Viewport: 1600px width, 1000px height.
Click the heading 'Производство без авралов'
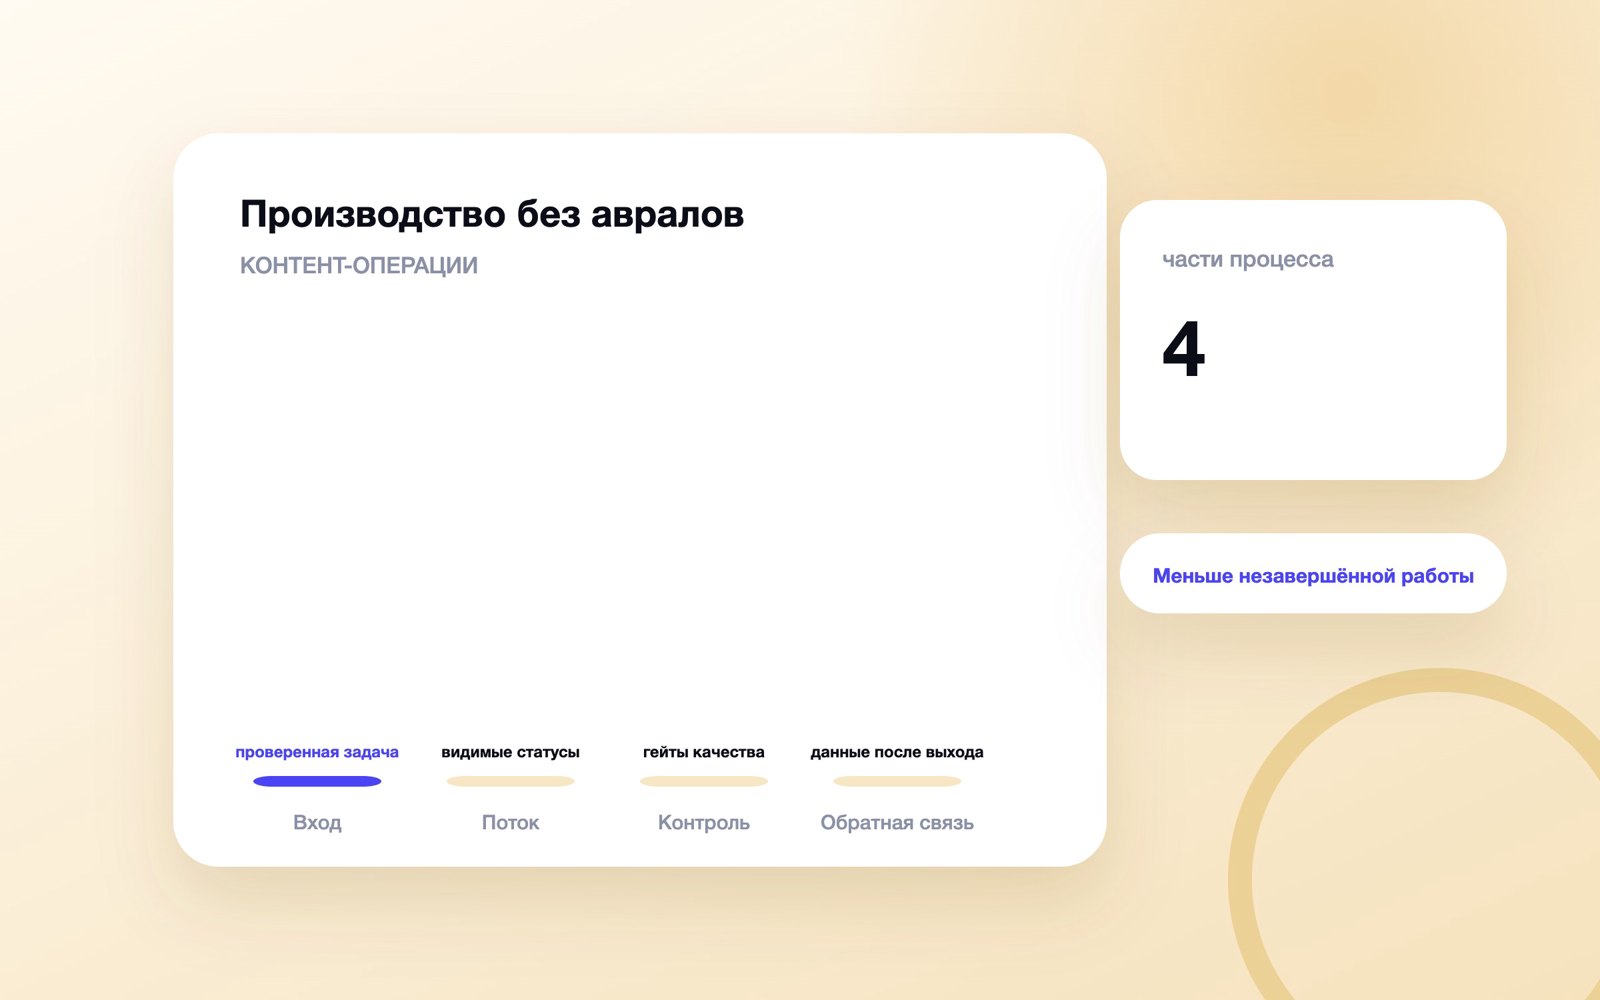point(492,214)
